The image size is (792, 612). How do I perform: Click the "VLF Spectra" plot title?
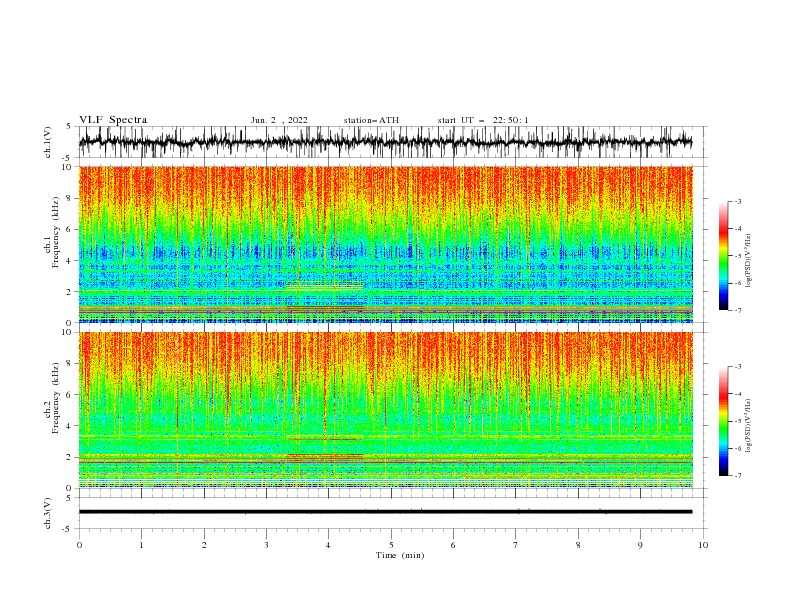pos(113,120)
